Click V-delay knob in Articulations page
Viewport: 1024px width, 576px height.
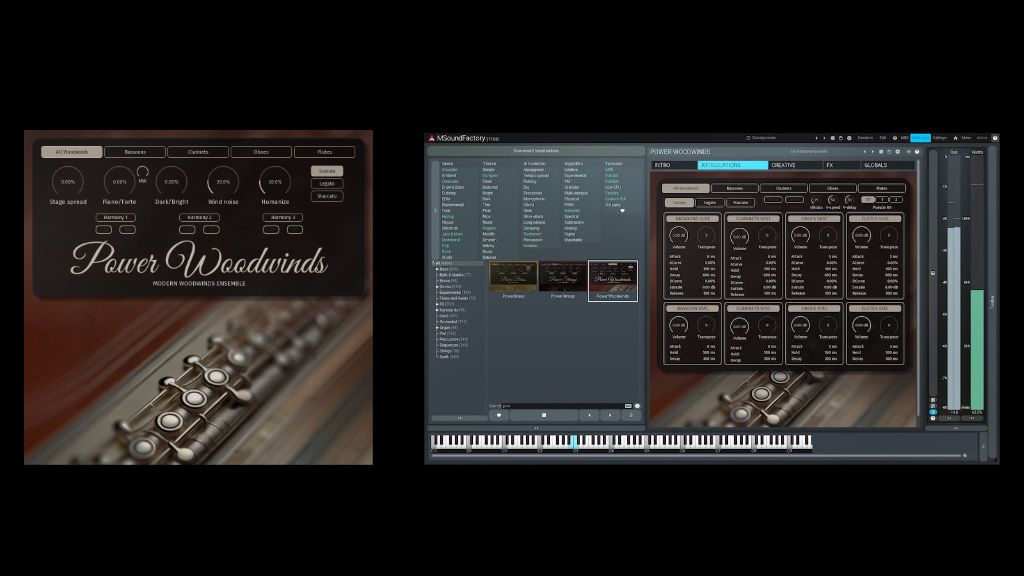(849, 200)
